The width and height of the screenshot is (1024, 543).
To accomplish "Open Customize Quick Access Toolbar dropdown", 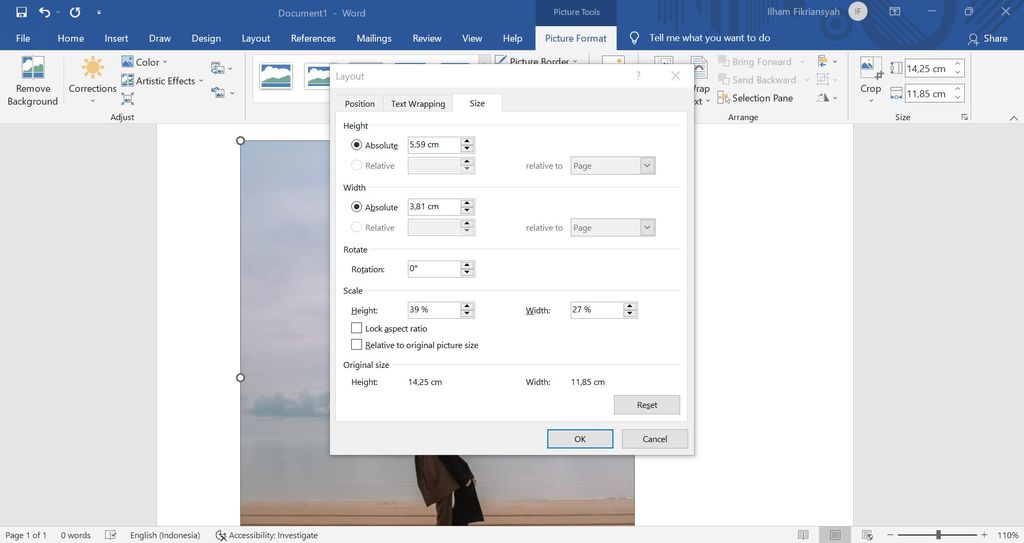I will click(99, 12).
